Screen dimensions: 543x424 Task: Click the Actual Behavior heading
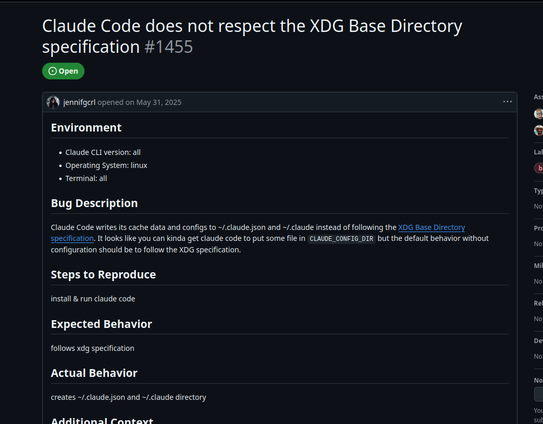click(94, 373)
